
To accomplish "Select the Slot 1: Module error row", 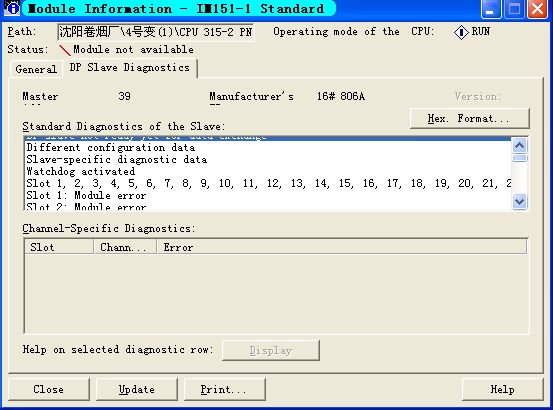I will pyautogui.click(x=268, y=195).
